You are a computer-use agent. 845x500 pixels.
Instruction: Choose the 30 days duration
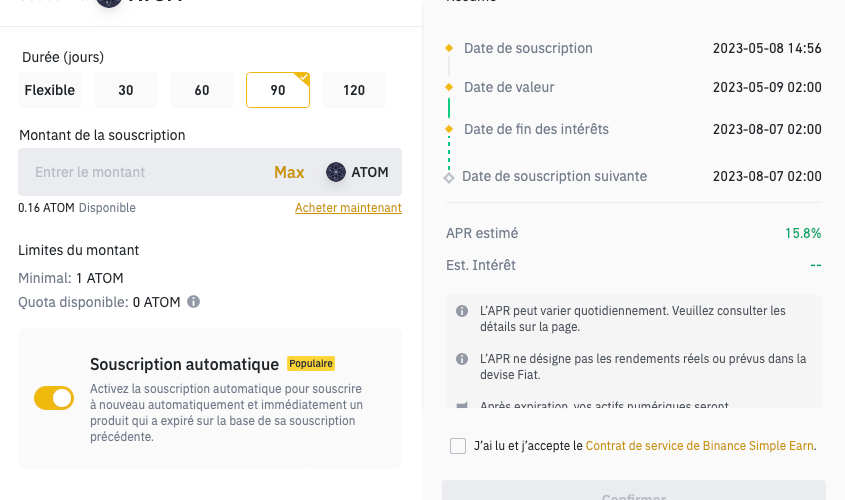126,90
